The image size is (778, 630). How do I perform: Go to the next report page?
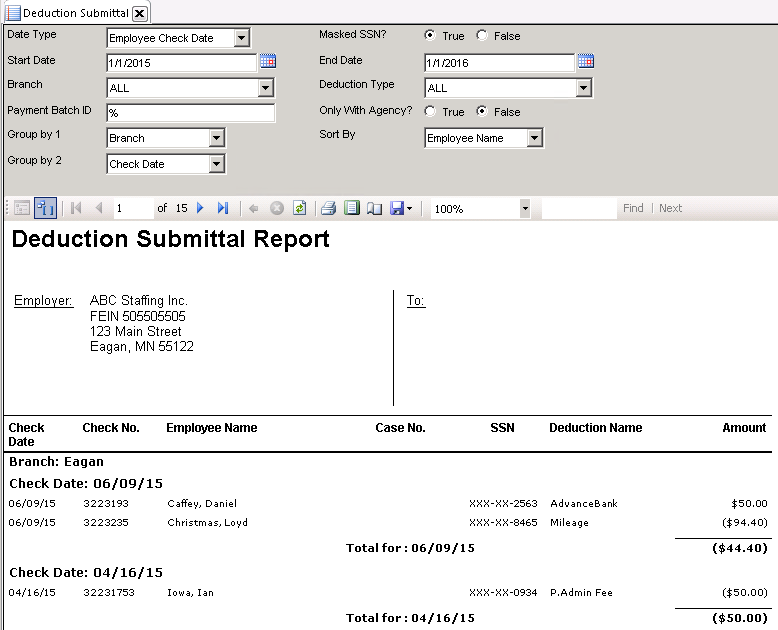pyautogui.click(x=200, y=208)
